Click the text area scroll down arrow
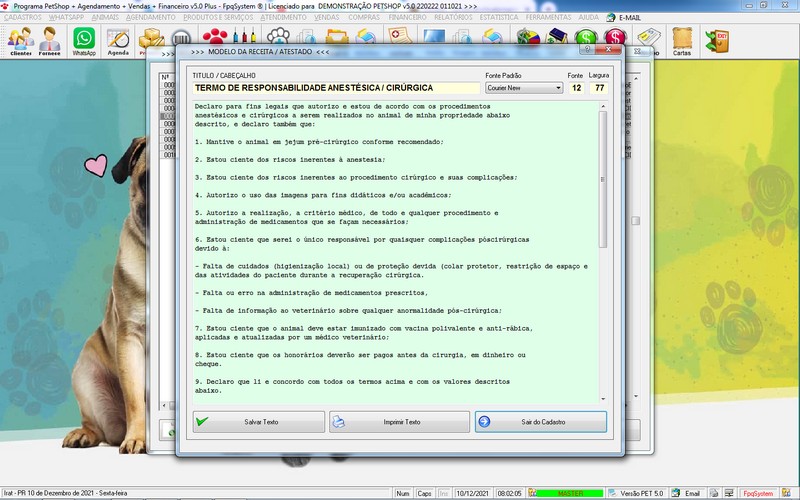The image size is (800, 500). tap(603, 399)
